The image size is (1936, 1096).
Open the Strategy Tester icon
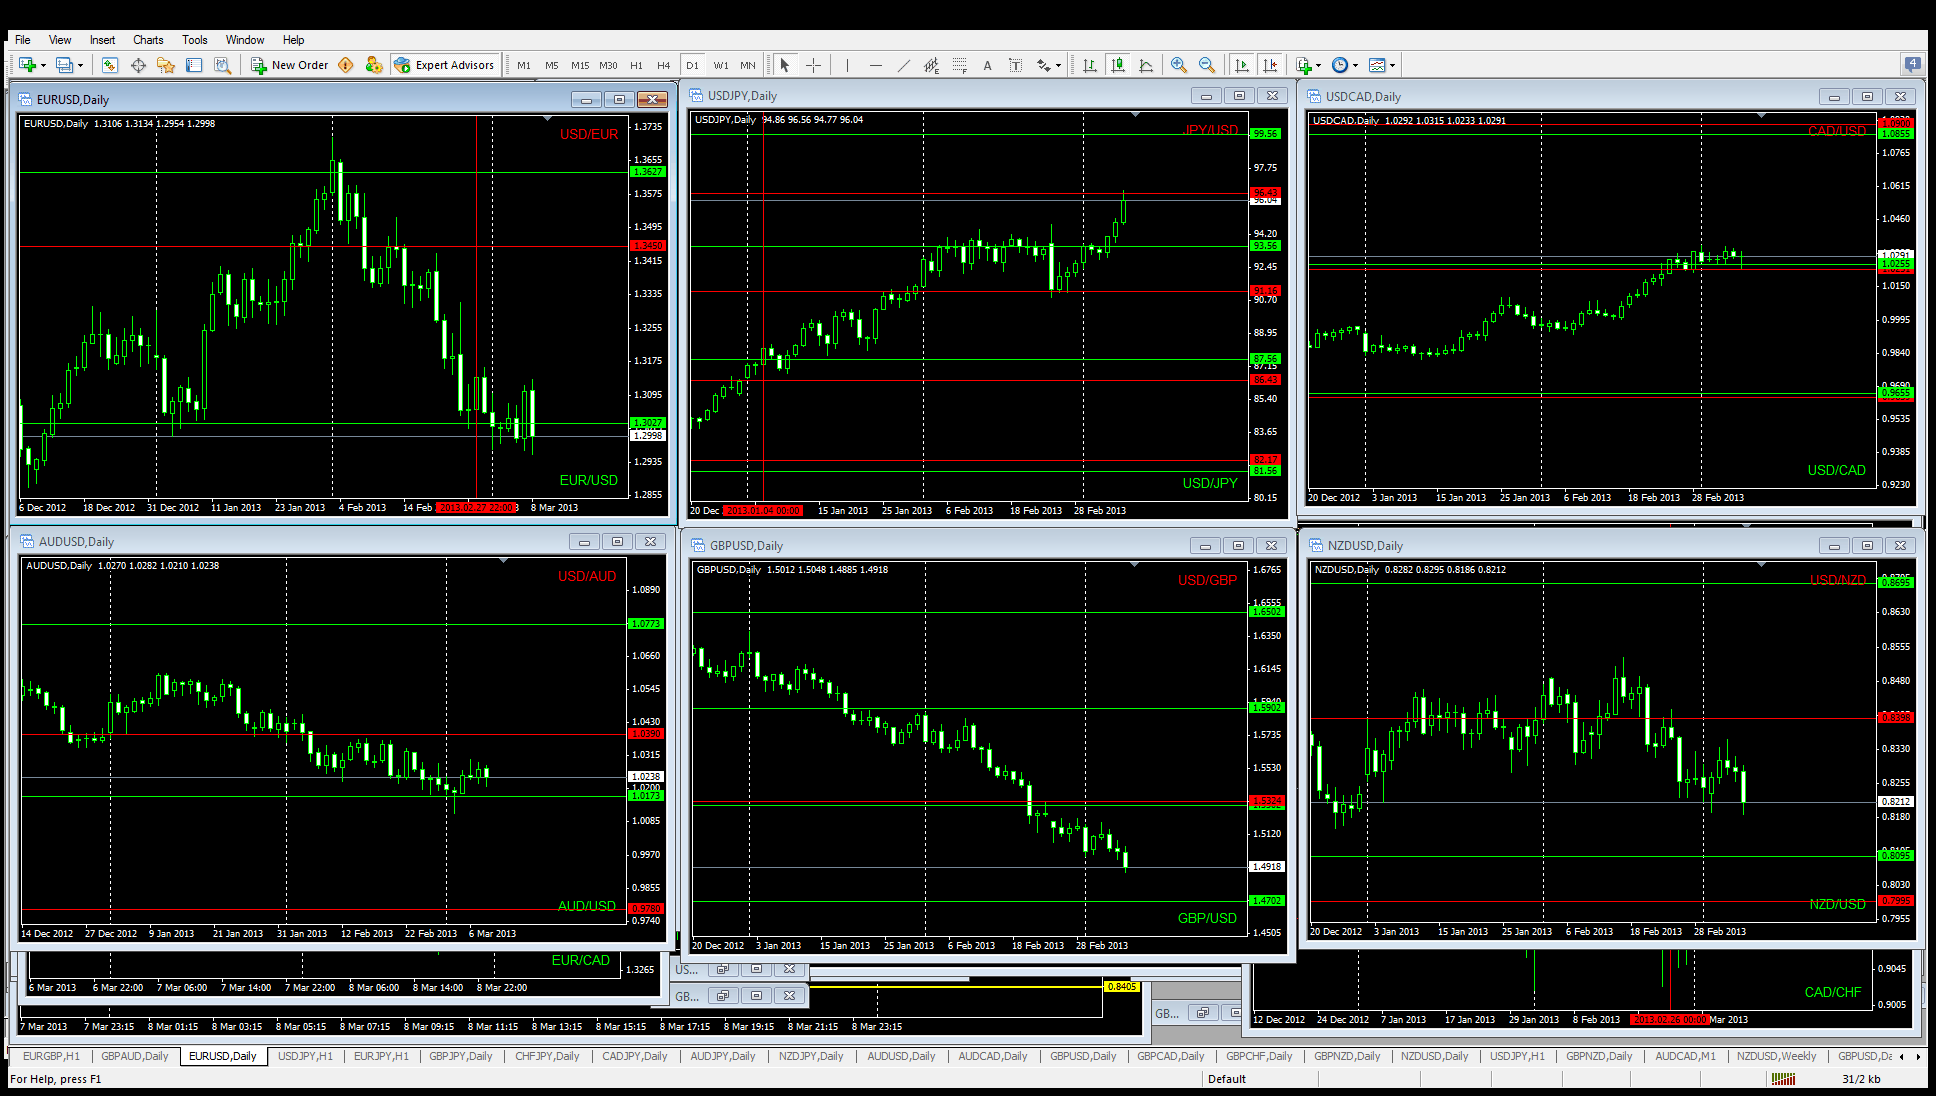point(222,65)
